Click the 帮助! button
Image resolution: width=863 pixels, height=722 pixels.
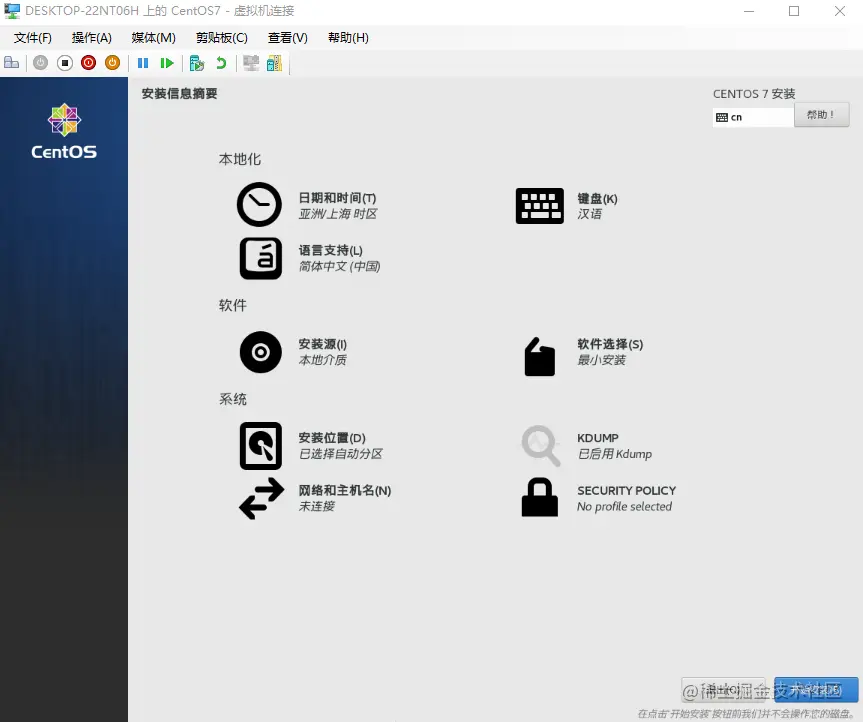820,114
